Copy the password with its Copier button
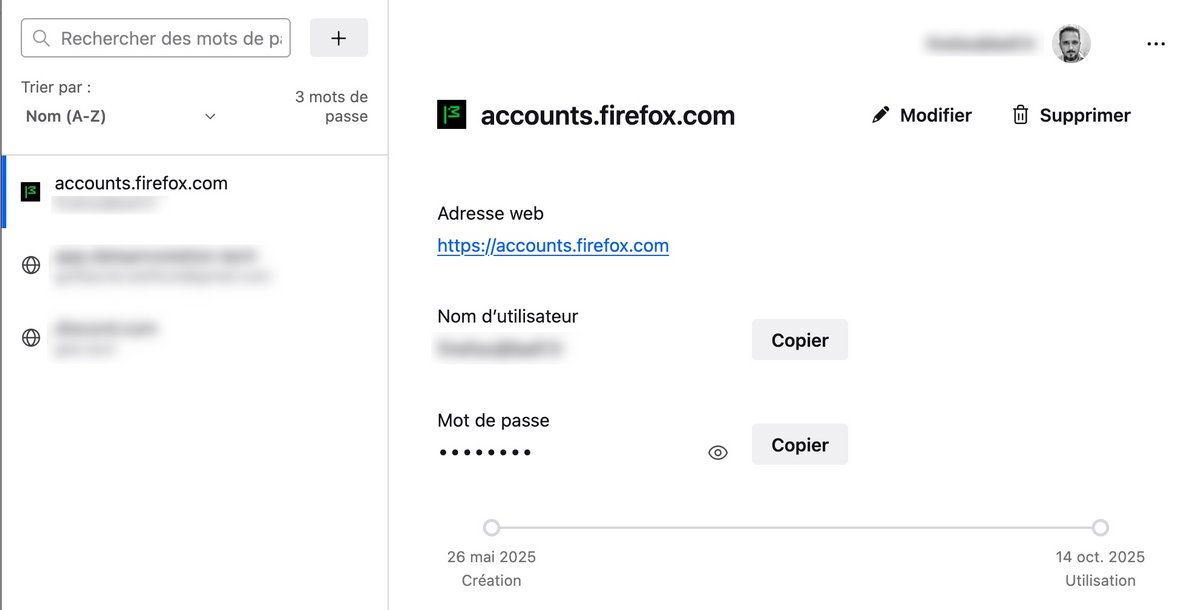Viewport: 1200px width, 610px height. pyautogui.click(x=799, y=445)
